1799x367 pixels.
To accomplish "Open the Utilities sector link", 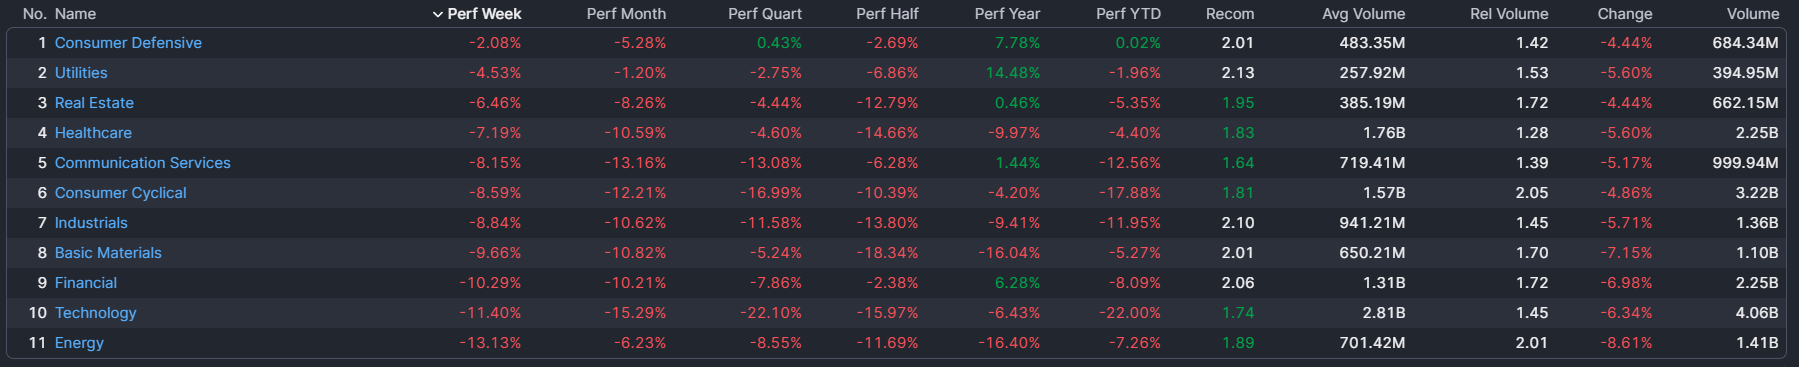I will tap(81, 73).
